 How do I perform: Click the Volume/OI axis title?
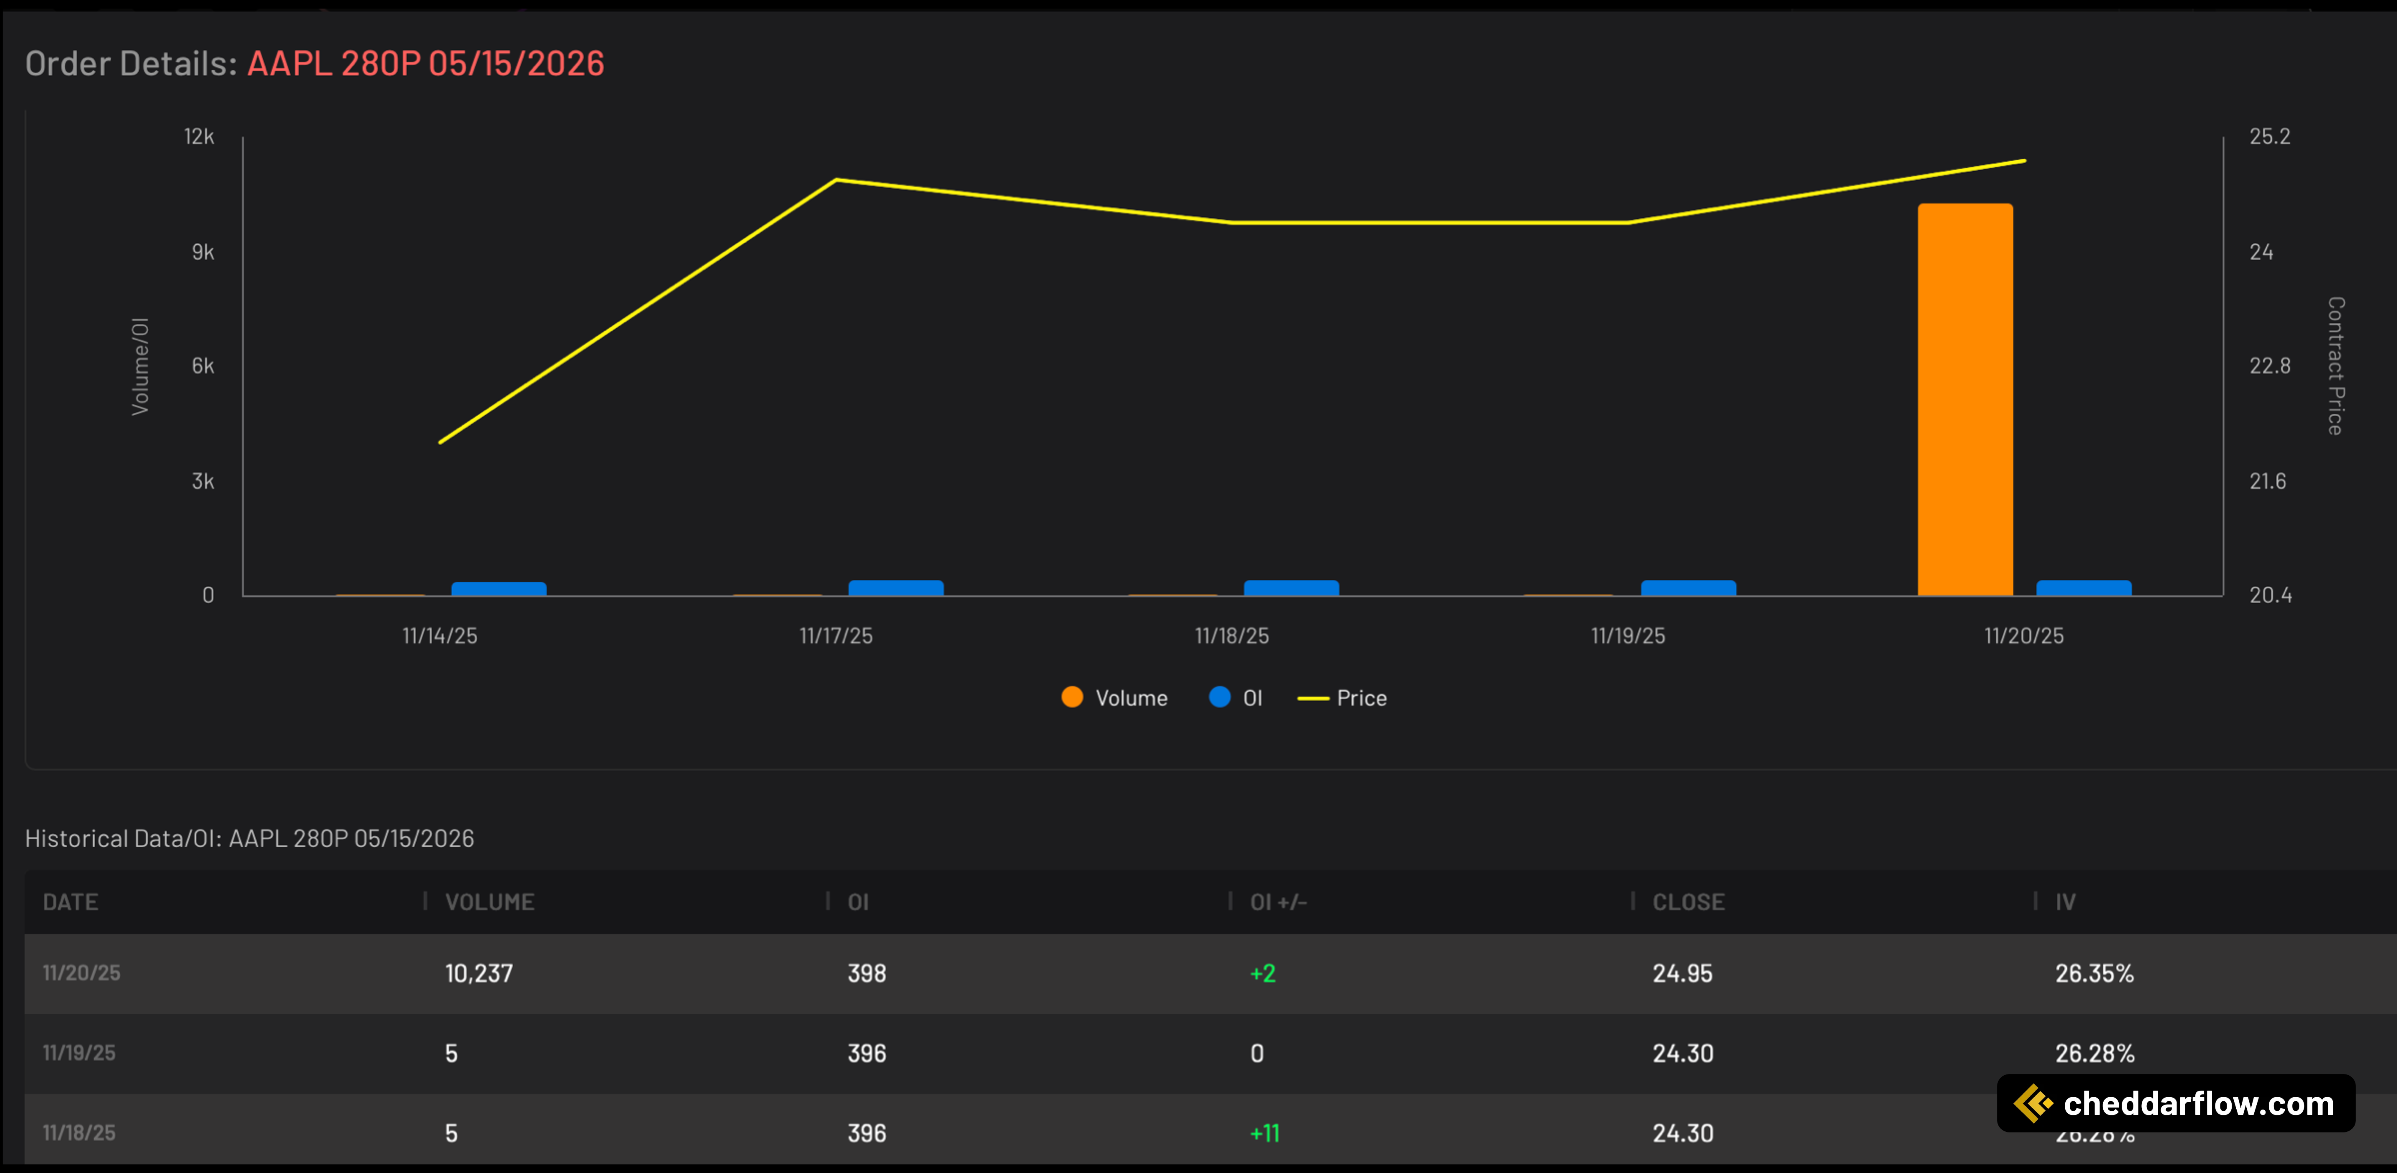(x=140, y=366)
